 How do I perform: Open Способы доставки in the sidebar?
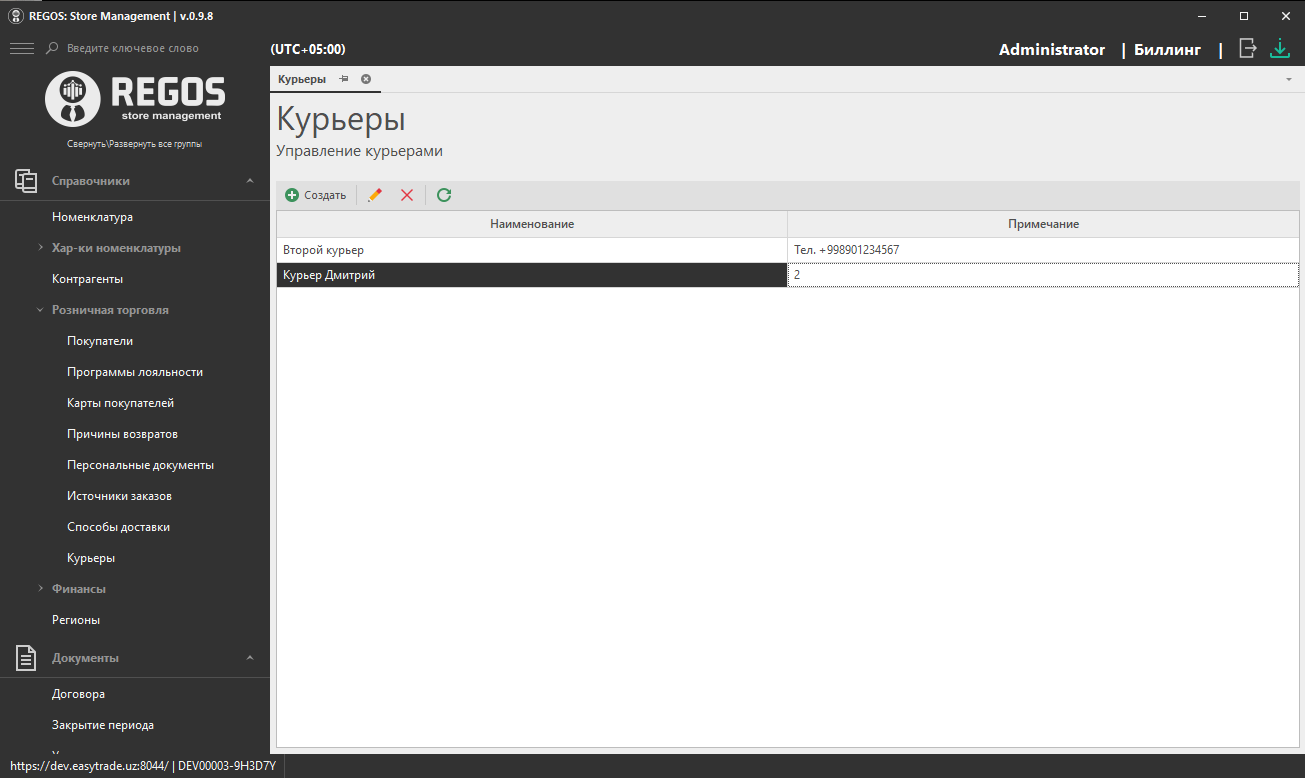(118, 527)
